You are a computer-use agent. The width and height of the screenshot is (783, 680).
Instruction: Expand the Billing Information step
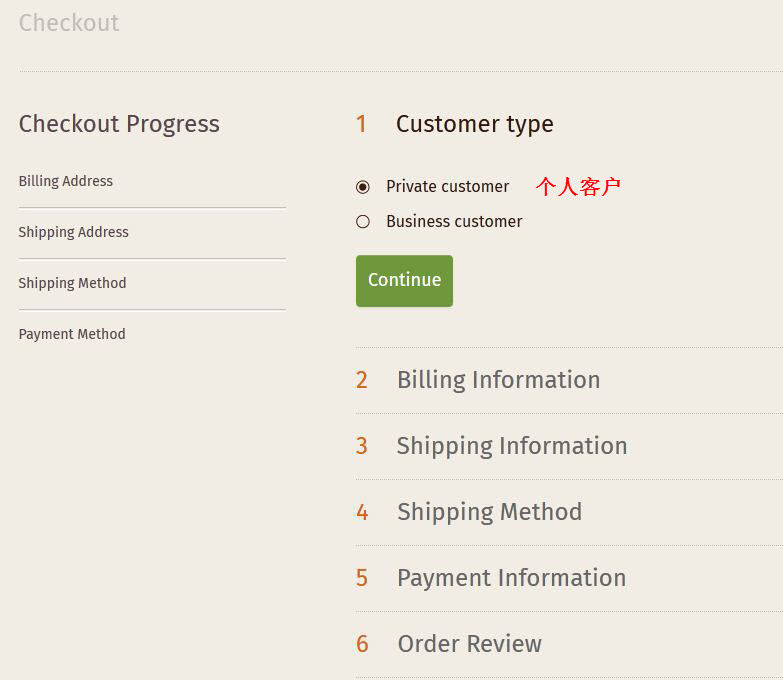(498, 380)
